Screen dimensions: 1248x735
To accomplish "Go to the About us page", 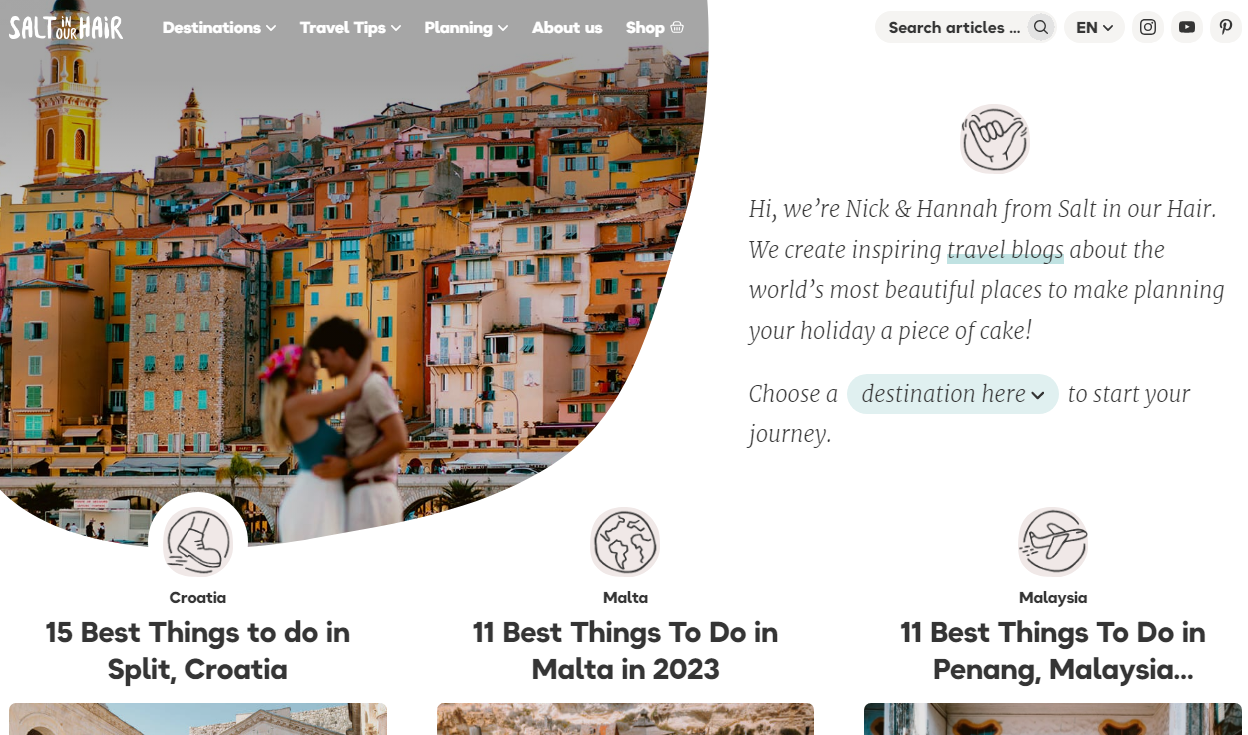I will pyautogui.click(x=567, y=28).
